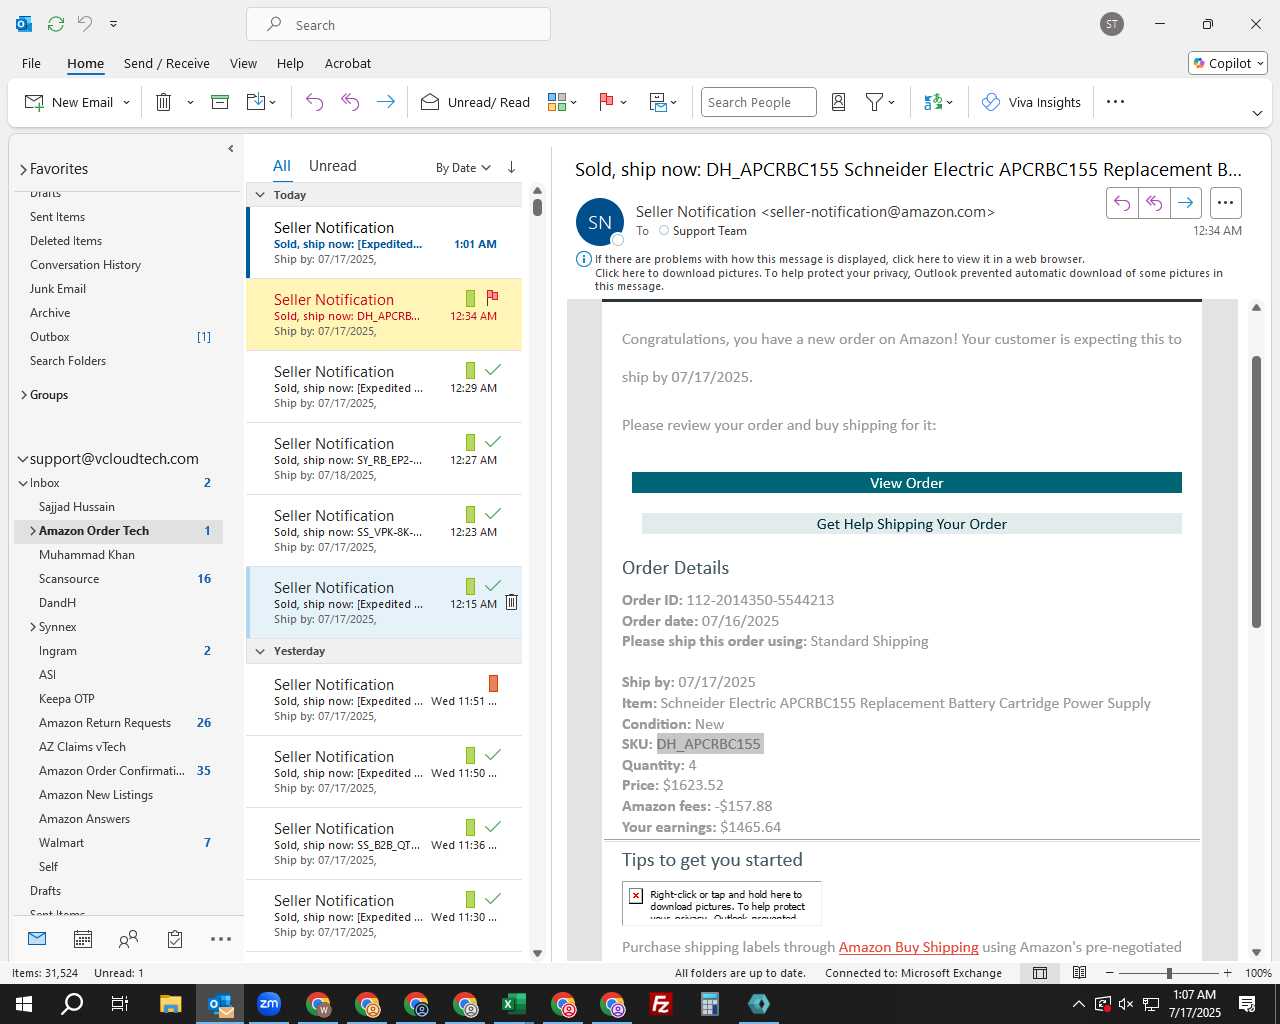Click Forward icon in reading pane
This screenshot has height=1024, width=1280.
pyautogui.click(x=1185, y=203)
